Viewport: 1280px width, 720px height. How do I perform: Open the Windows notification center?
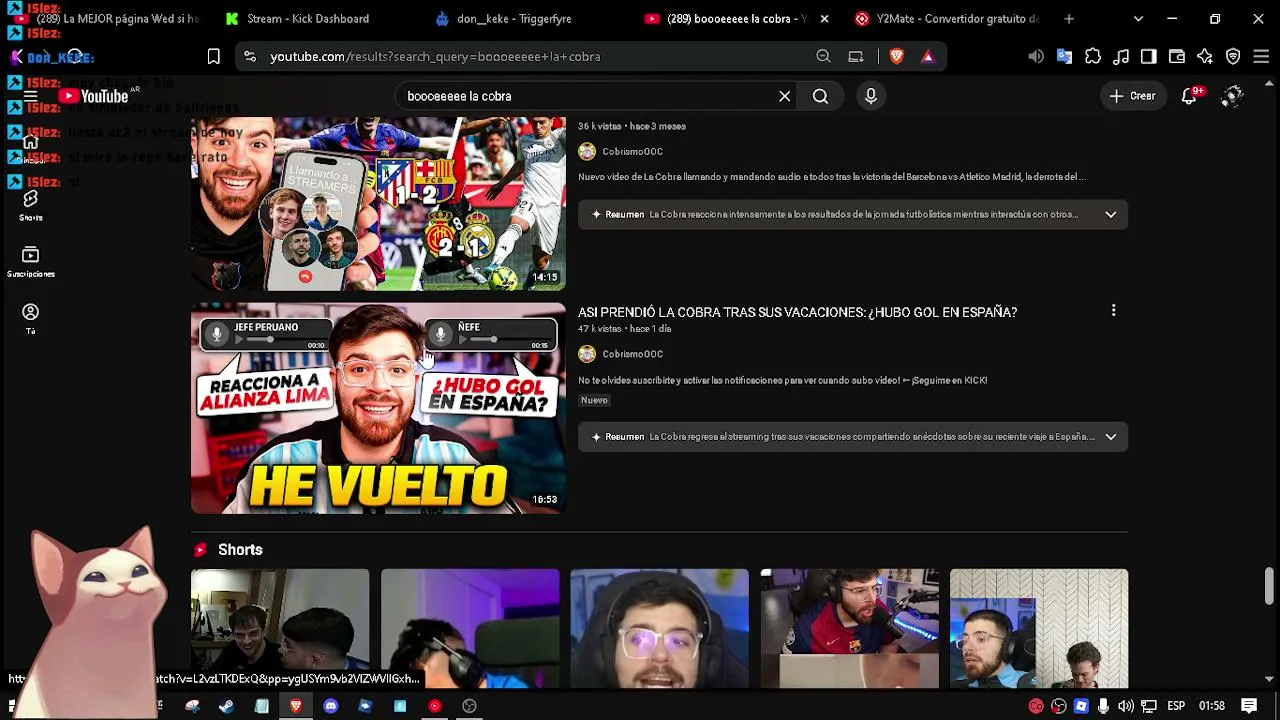[1249, 706]
